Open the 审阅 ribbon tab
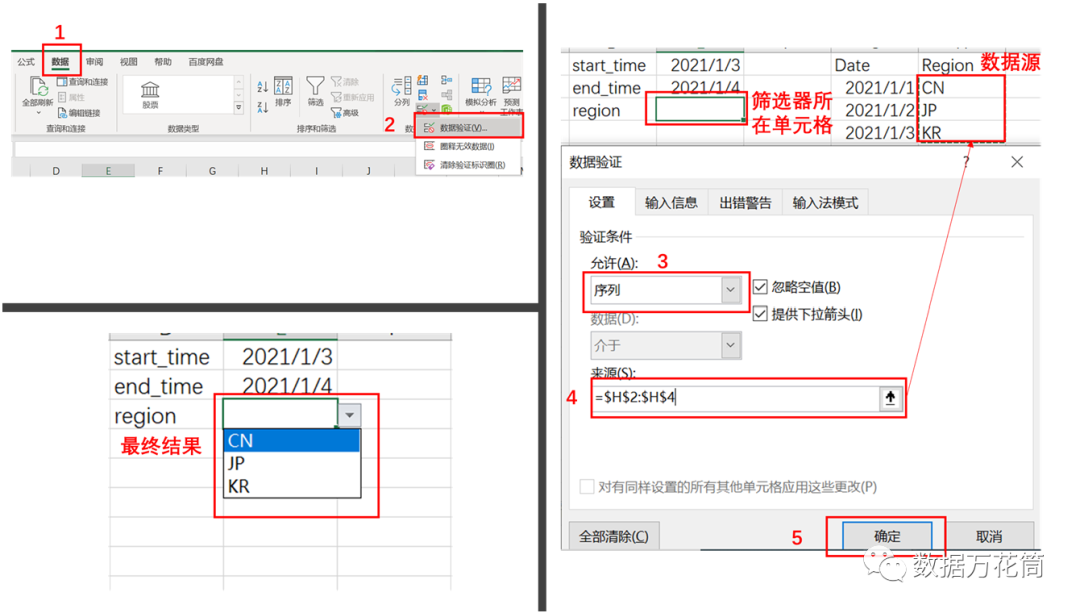Screen dimensions: 1080x613 pyautogui.click(x=94, y=62)
